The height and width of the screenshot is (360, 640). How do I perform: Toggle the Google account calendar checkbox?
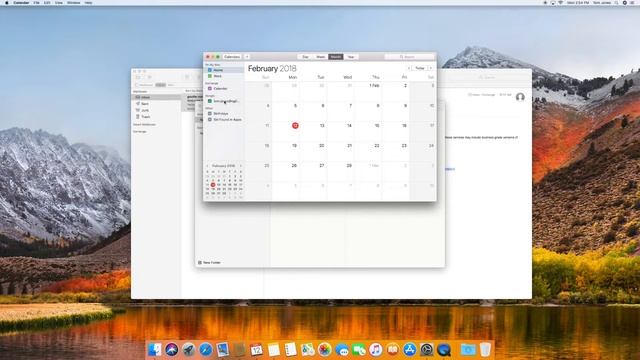[x=210, y=101]
